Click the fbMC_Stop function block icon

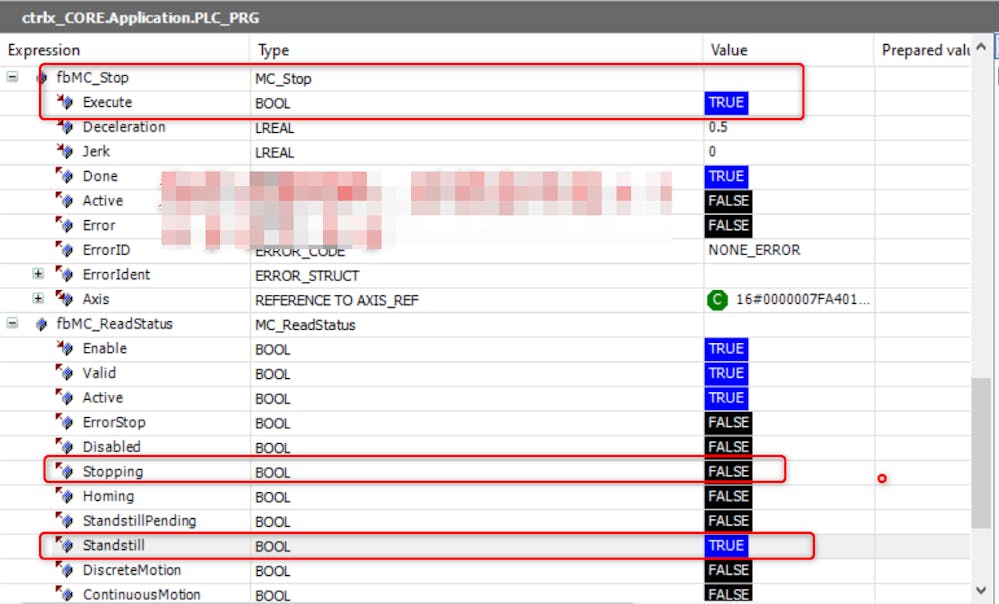point(41,78)
